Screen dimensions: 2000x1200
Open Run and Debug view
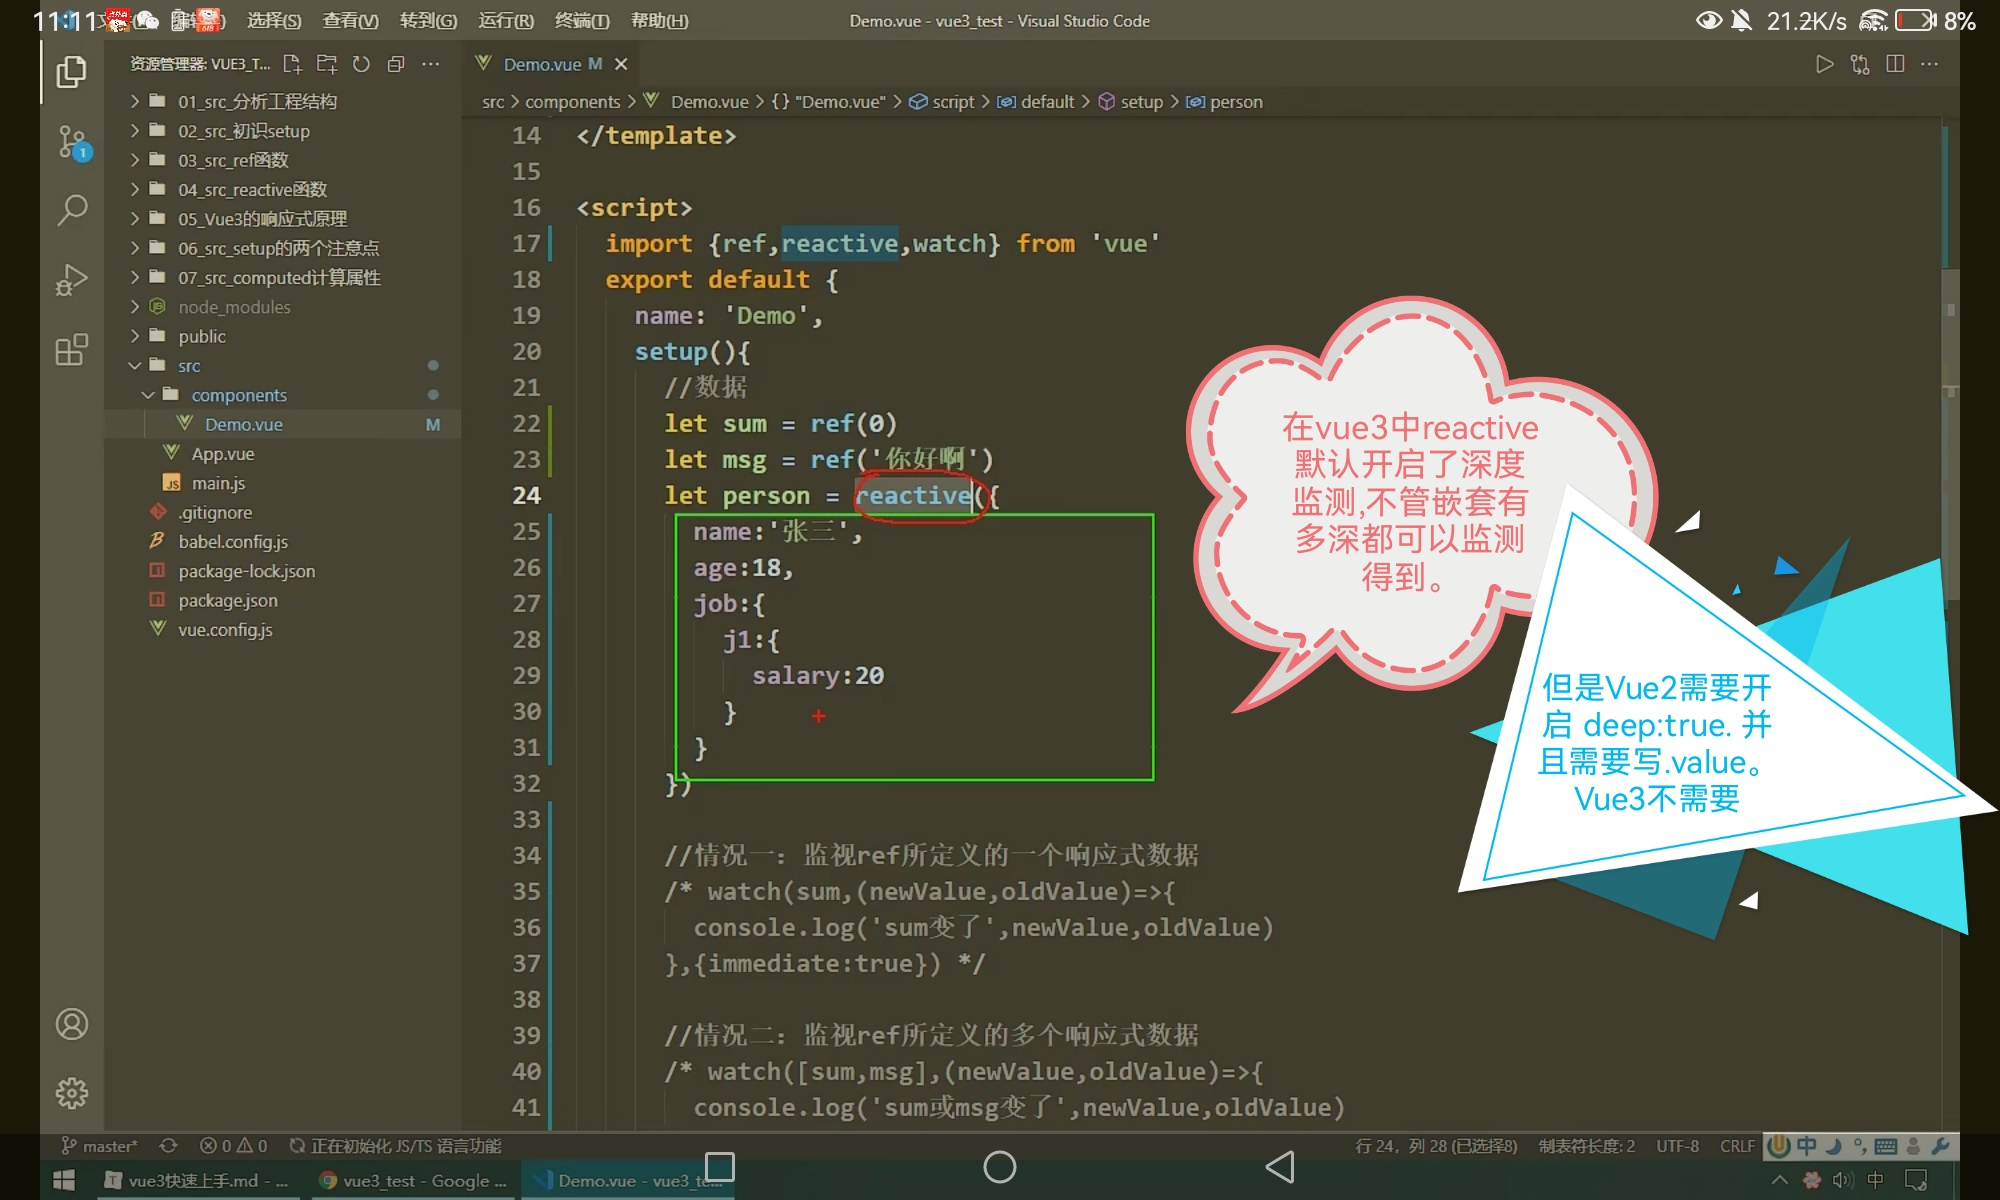tap(71, 280)
